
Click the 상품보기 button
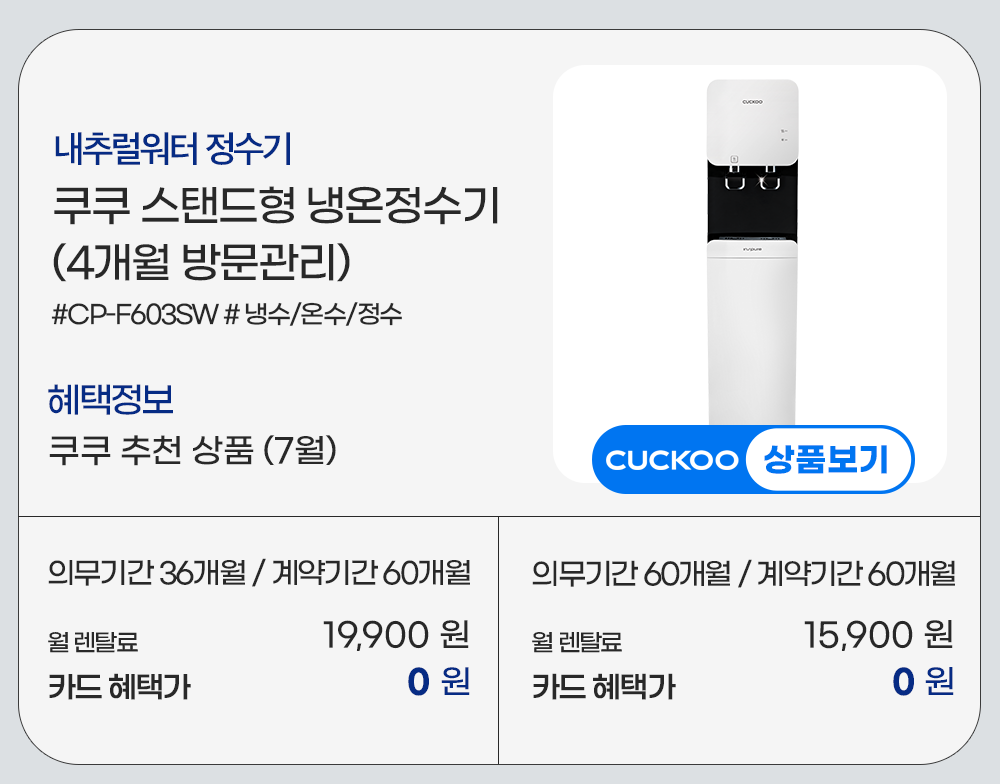tap(826, 460)
